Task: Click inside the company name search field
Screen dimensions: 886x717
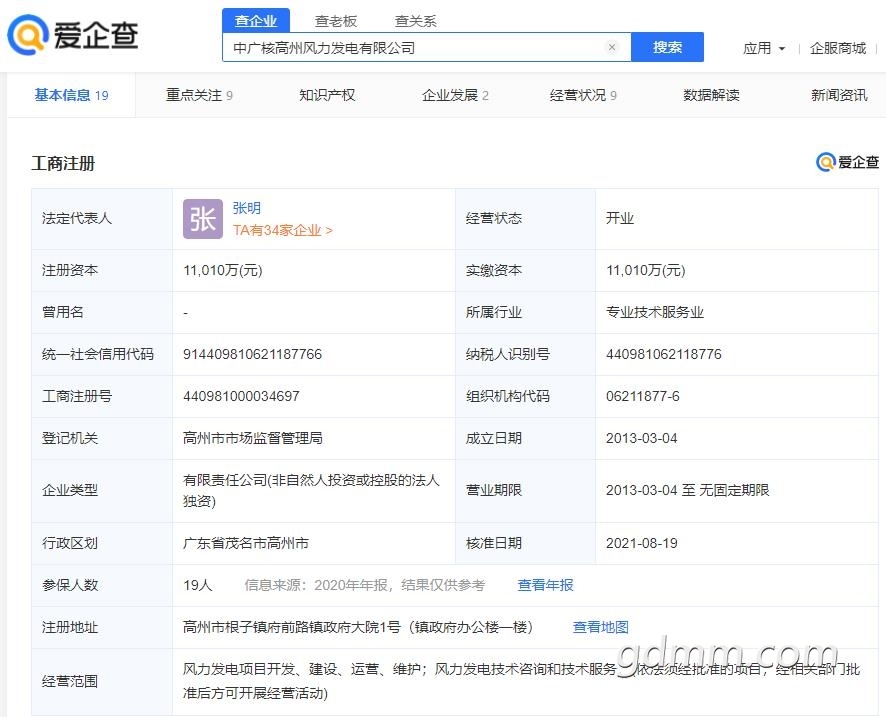Action: coord(410,47)
